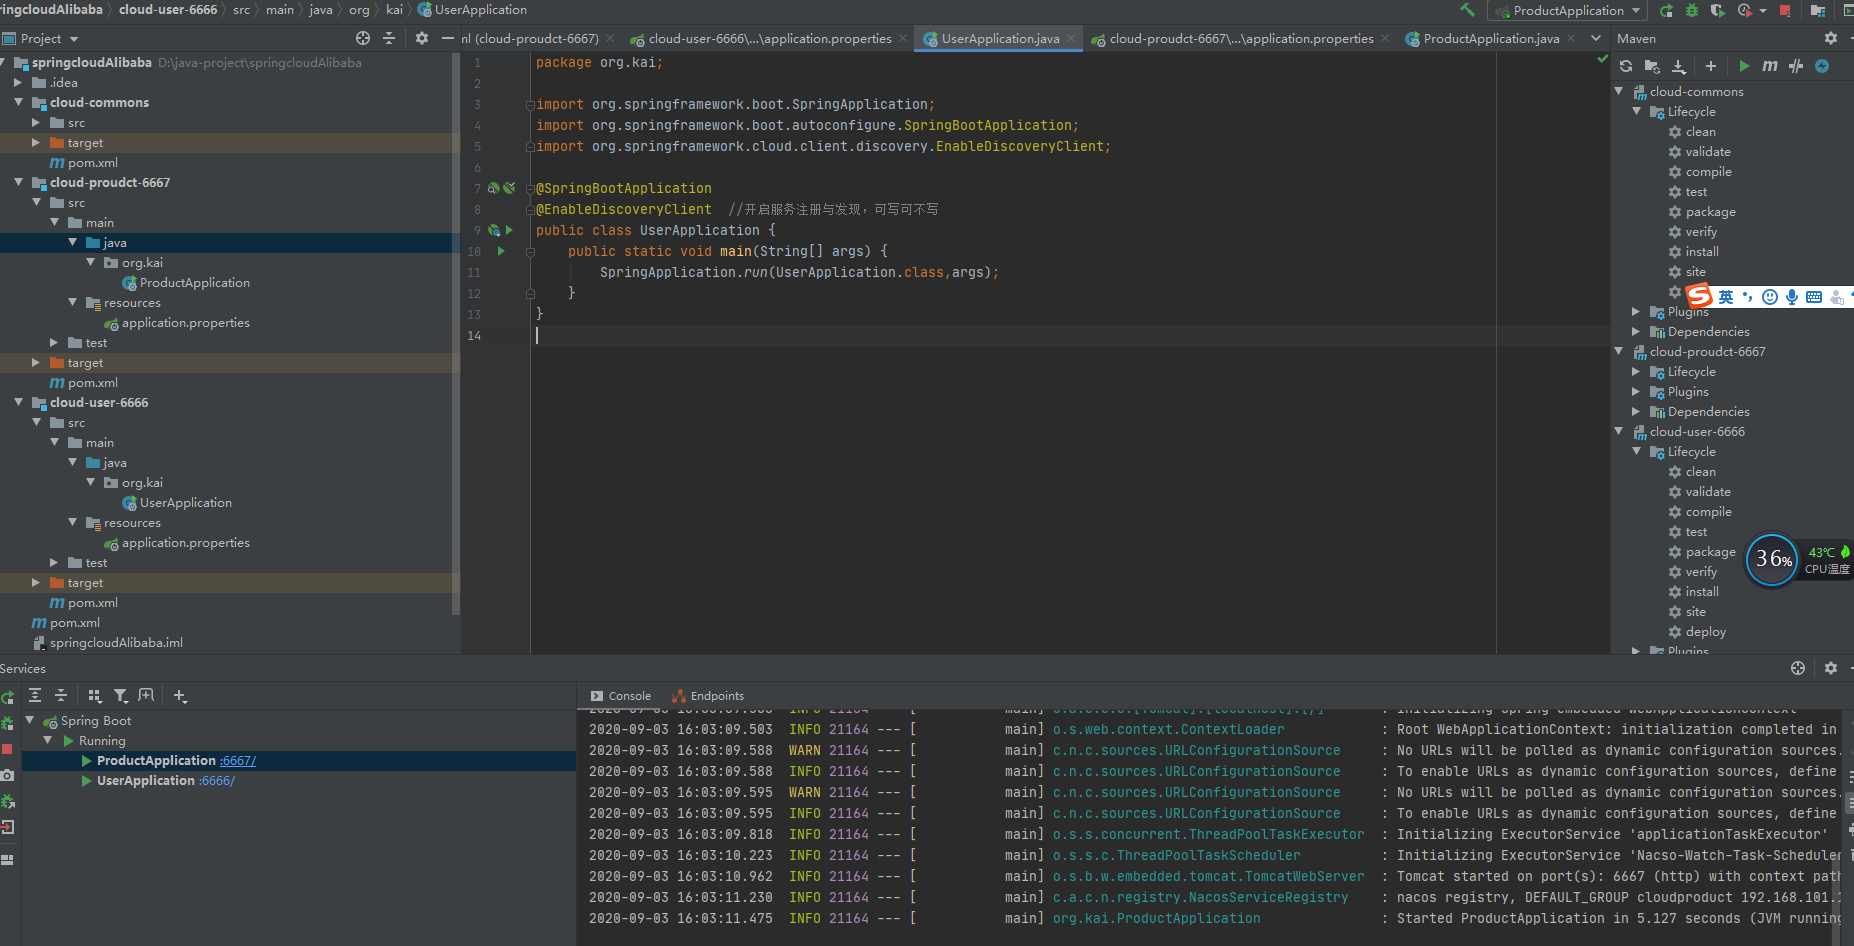The width and height of the screenshot is (1854, 946).
Task: Rerun service in Services left strip
Action: click(7, 697)
